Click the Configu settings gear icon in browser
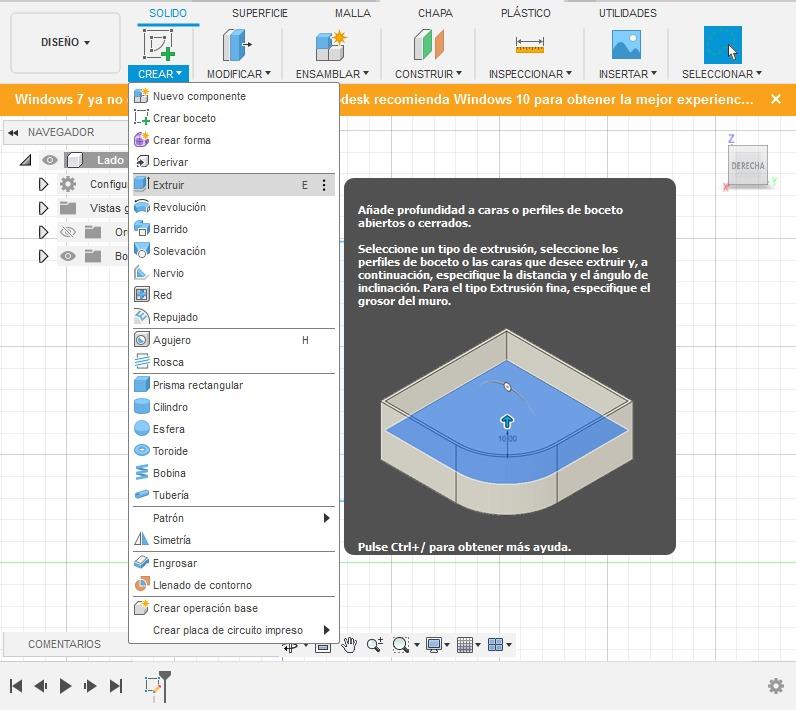The width and height of the screenshot is (796, 710). coord(68,184)
